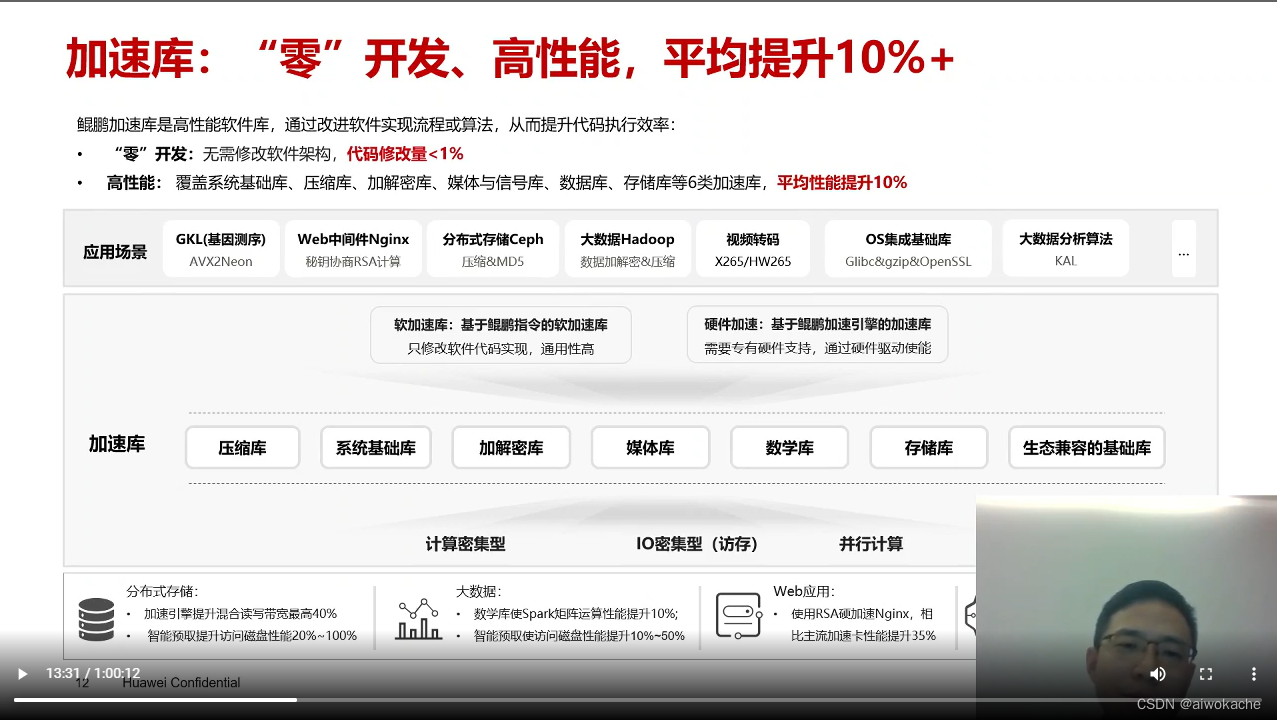Click the 并行计算 label
Viewport: 1277px width, 720px height.
tap(871, 544)
